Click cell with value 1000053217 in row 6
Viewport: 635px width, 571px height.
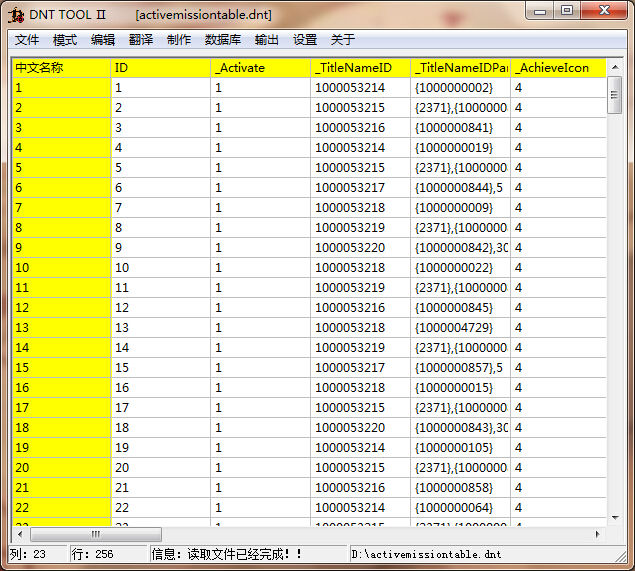[x=360, y=188]
